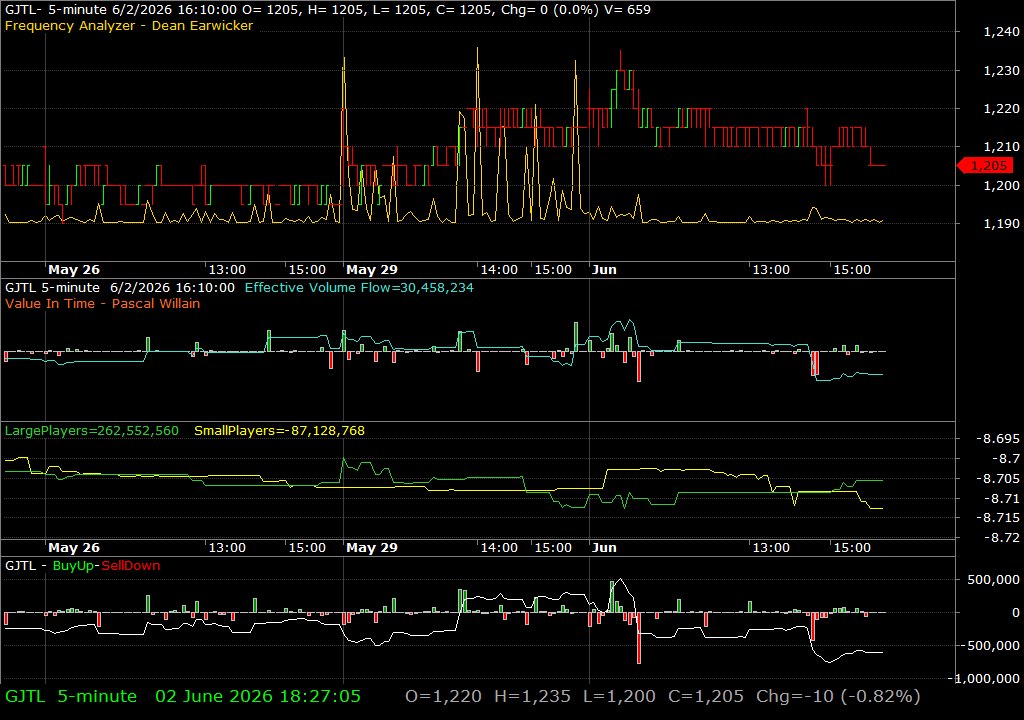Screen dimensions: 1024x720
Task: Click the green BuyUp legend label
Action: pyautogui.click(x=73, y=566)
